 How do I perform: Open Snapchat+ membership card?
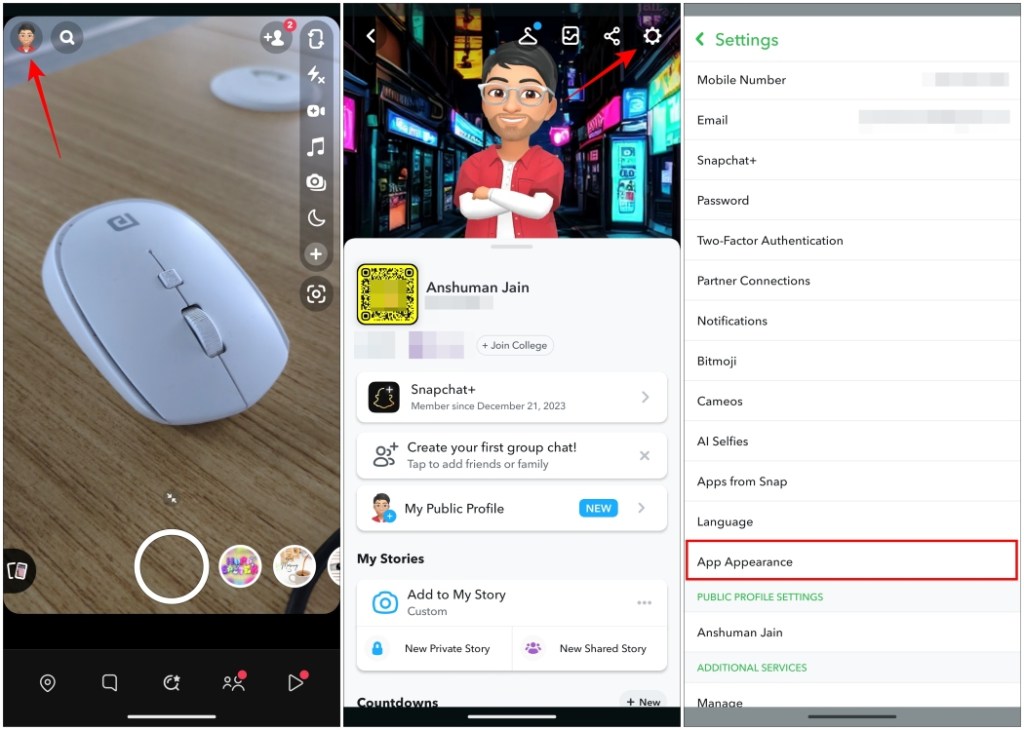(x=511, y=397)
